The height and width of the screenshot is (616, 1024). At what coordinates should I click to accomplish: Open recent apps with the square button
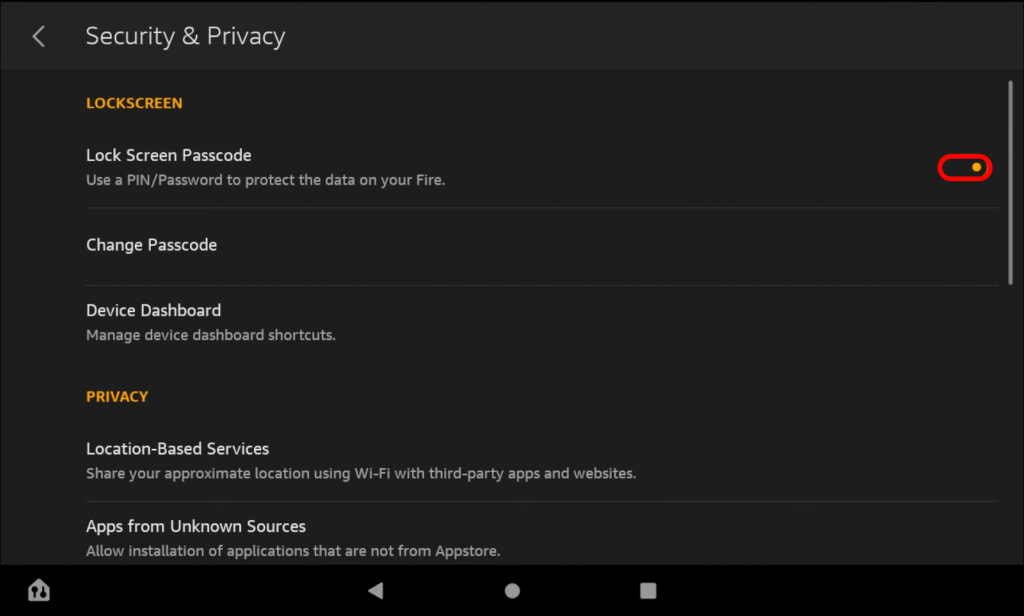coord(646,590)
